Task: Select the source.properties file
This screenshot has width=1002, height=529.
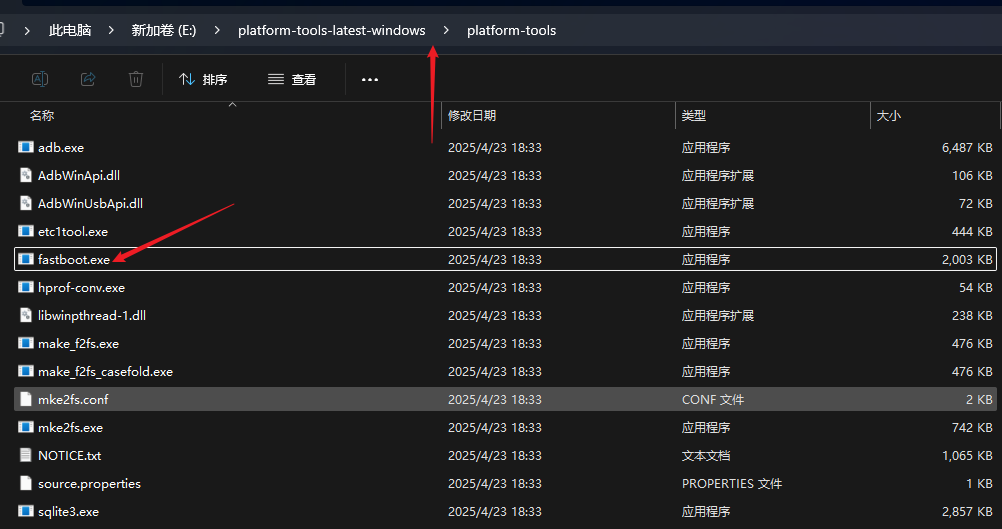Action: pos(89,483)
